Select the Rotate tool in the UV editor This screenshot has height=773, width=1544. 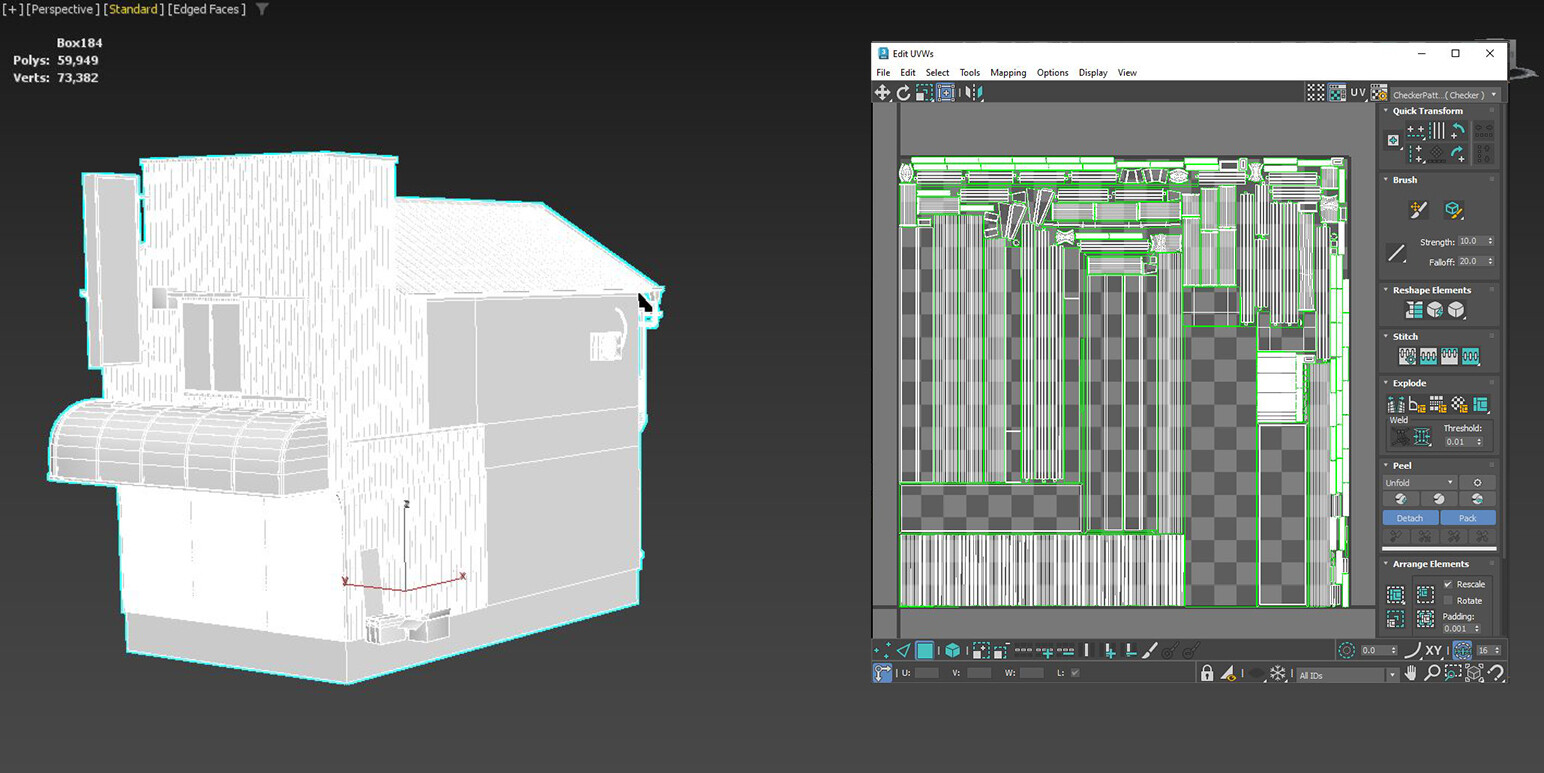coord(903,92)
